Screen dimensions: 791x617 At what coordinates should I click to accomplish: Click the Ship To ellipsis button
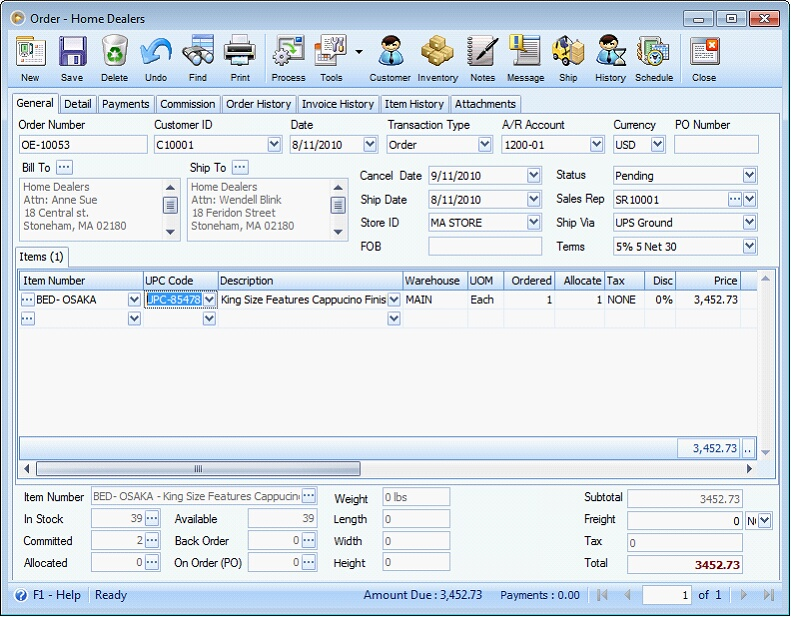[240, 167]
